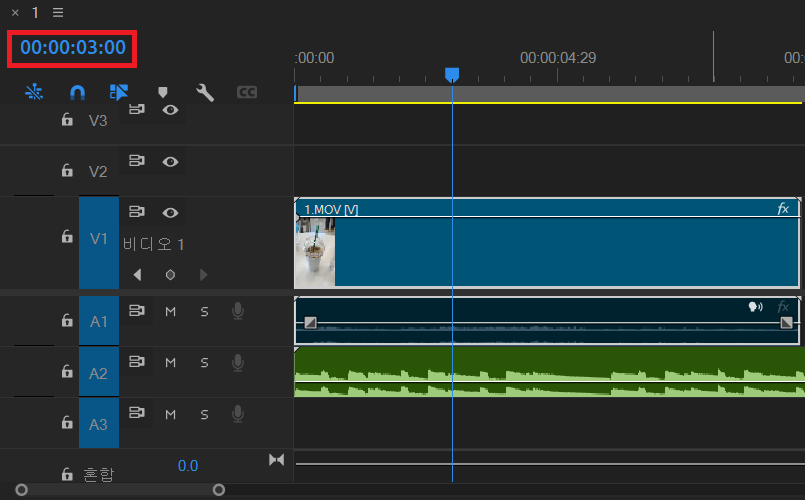Viewport: 805px width, 500px height.
Task: Click the left zoom scroll handle
Action: tap(21, 490)
